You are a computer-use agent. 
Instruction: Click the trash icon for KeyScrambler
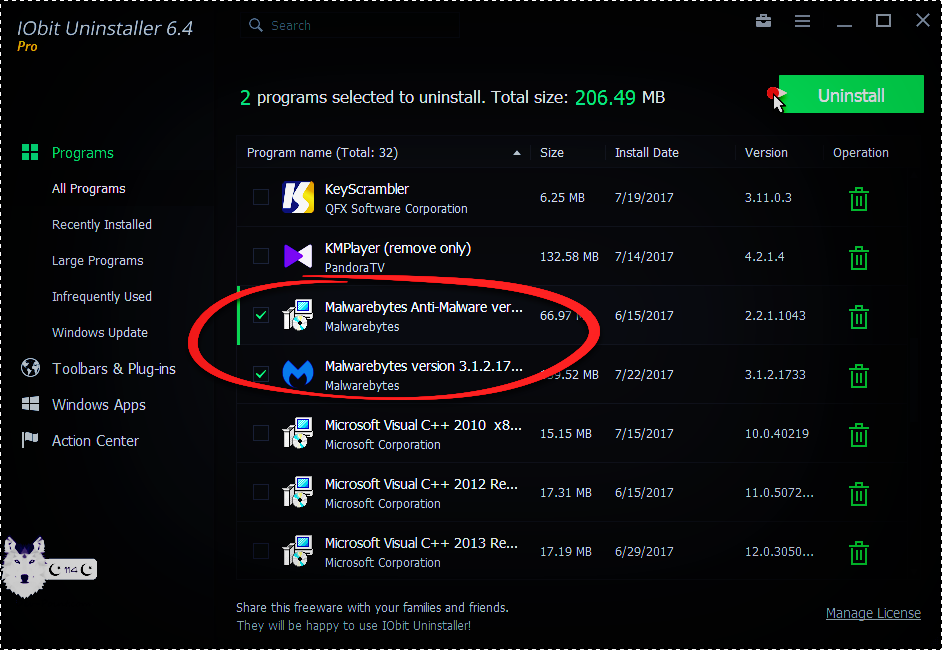tap(858, 198)
